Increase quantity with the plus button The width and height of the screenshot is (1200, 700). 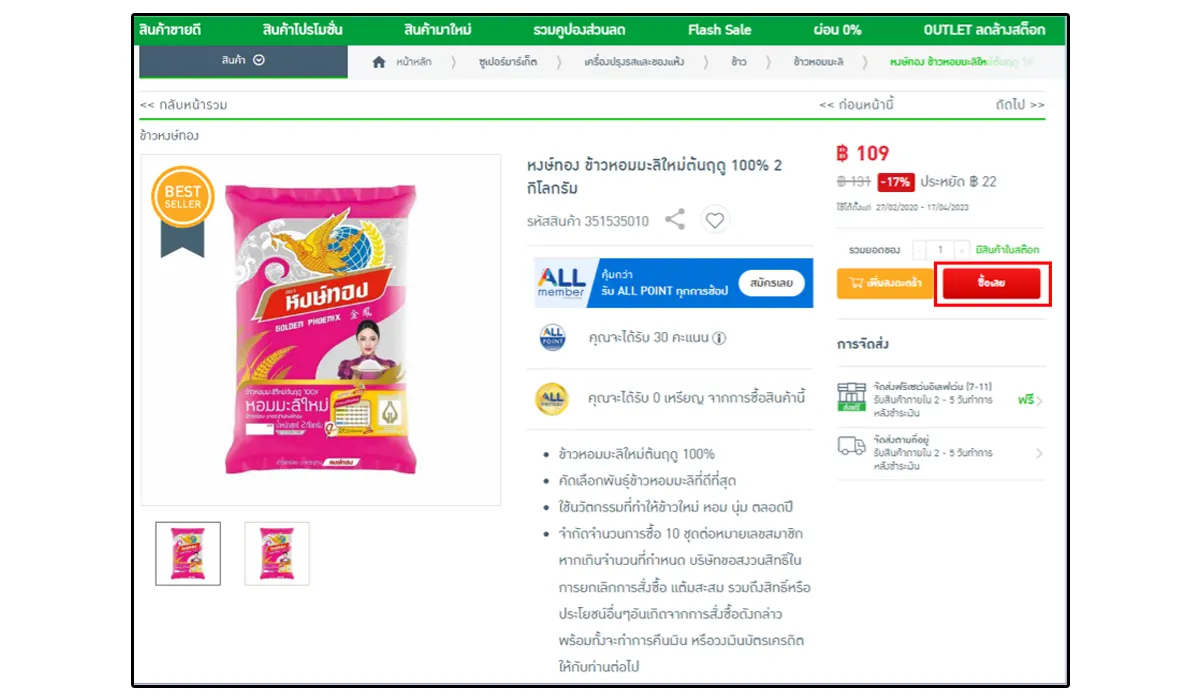[962, 249]
